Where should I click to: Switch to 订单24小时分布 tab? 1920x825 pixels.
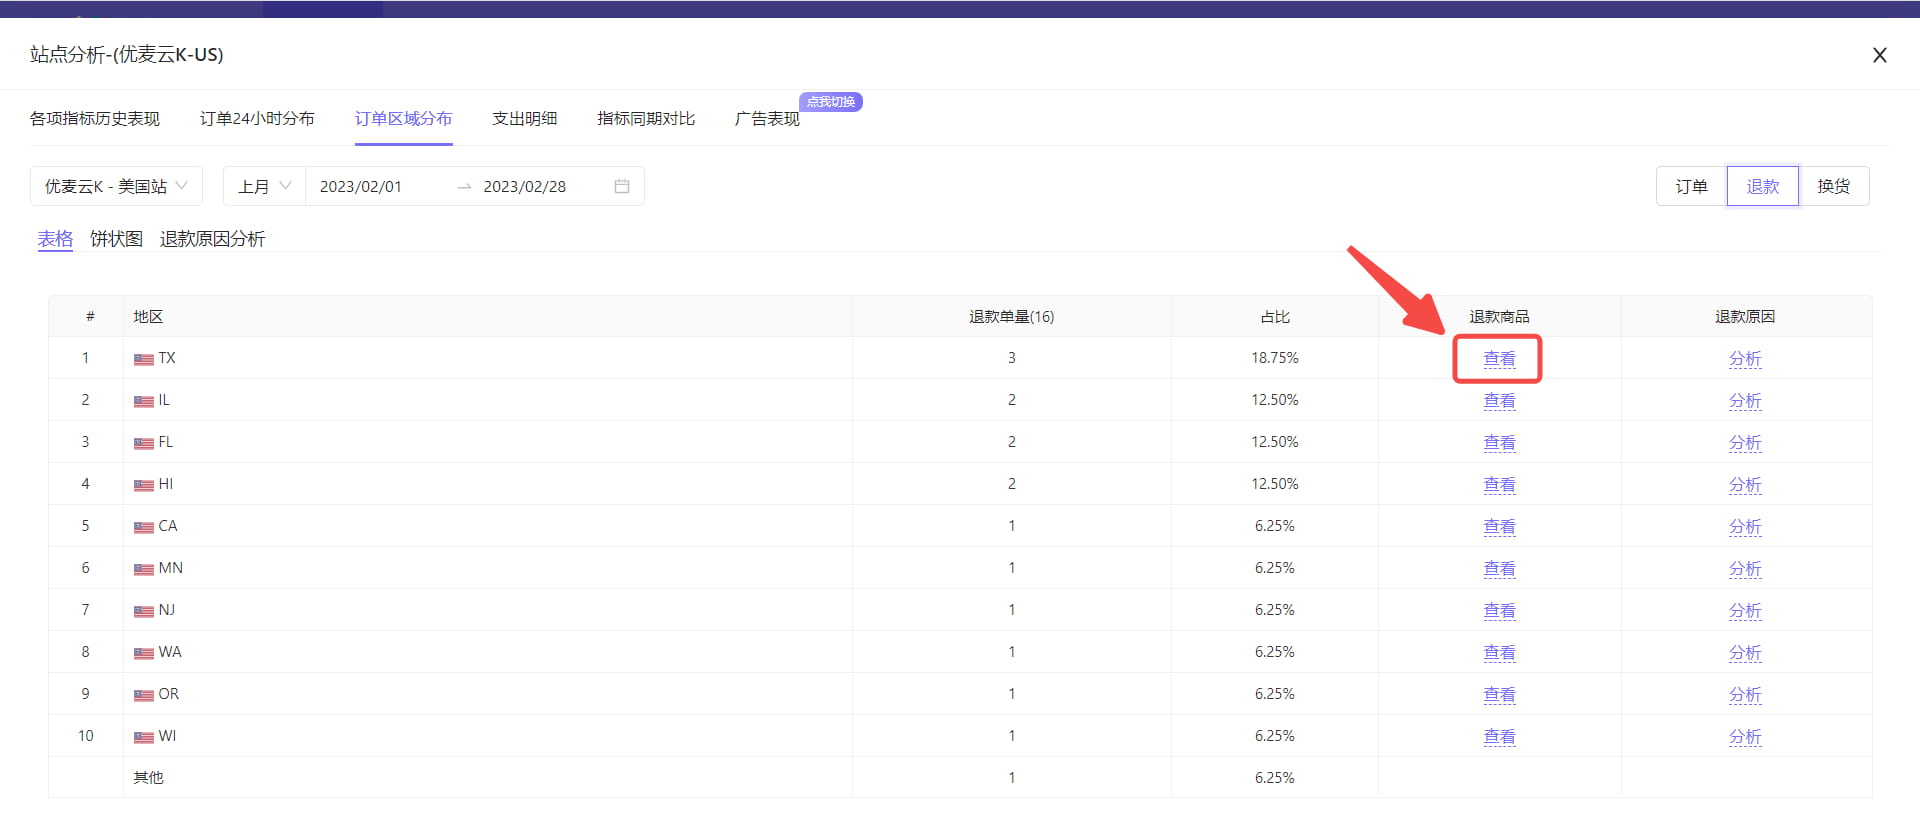pyautogui.click(x=257, y=118)
